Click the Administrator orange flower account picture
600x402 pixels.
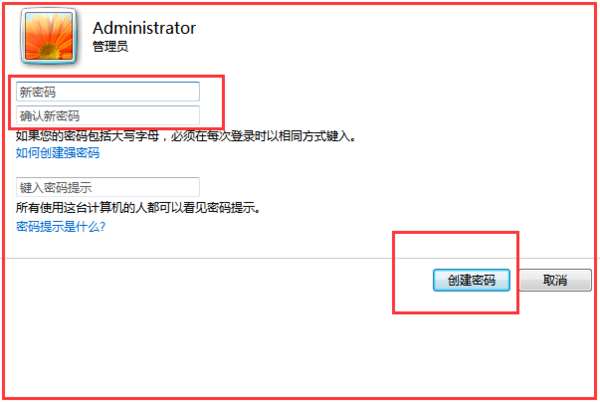(49, 36)
